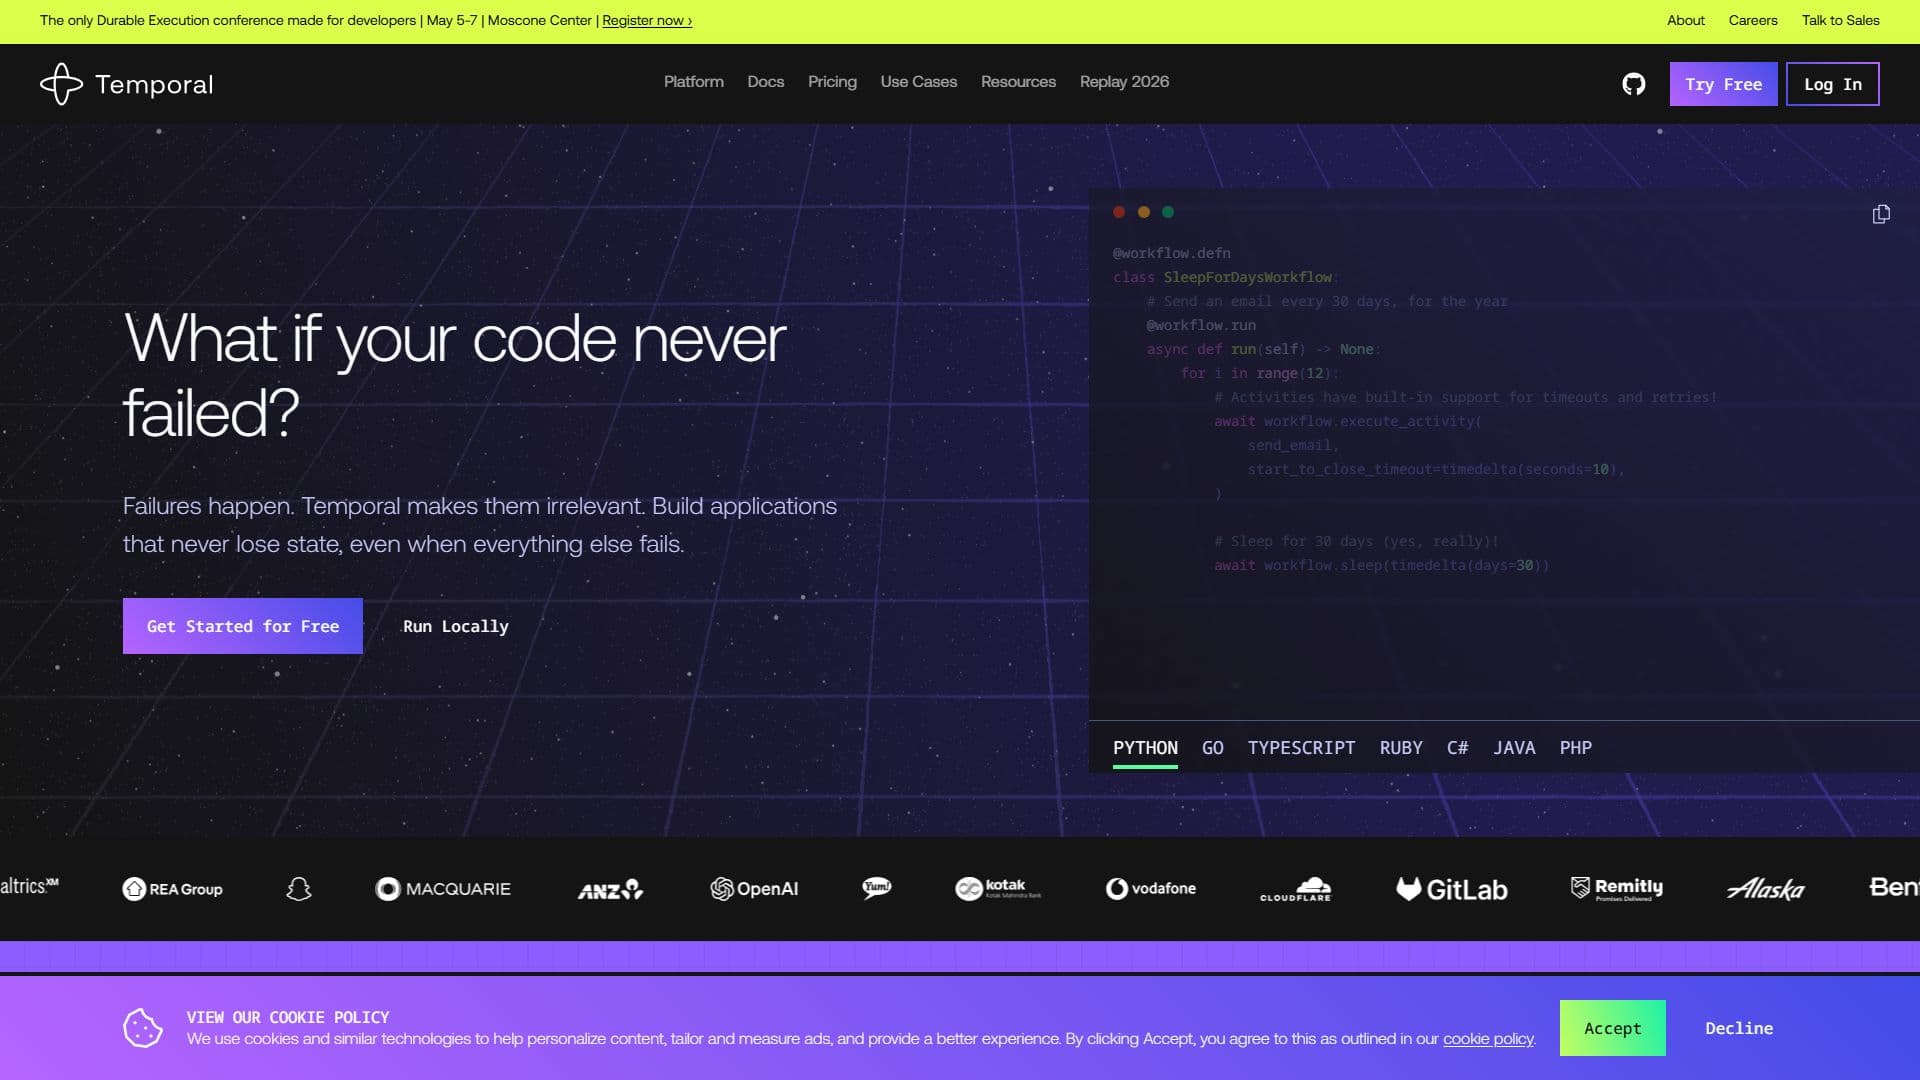Click the Temporal logo

(x=126, y=84)
